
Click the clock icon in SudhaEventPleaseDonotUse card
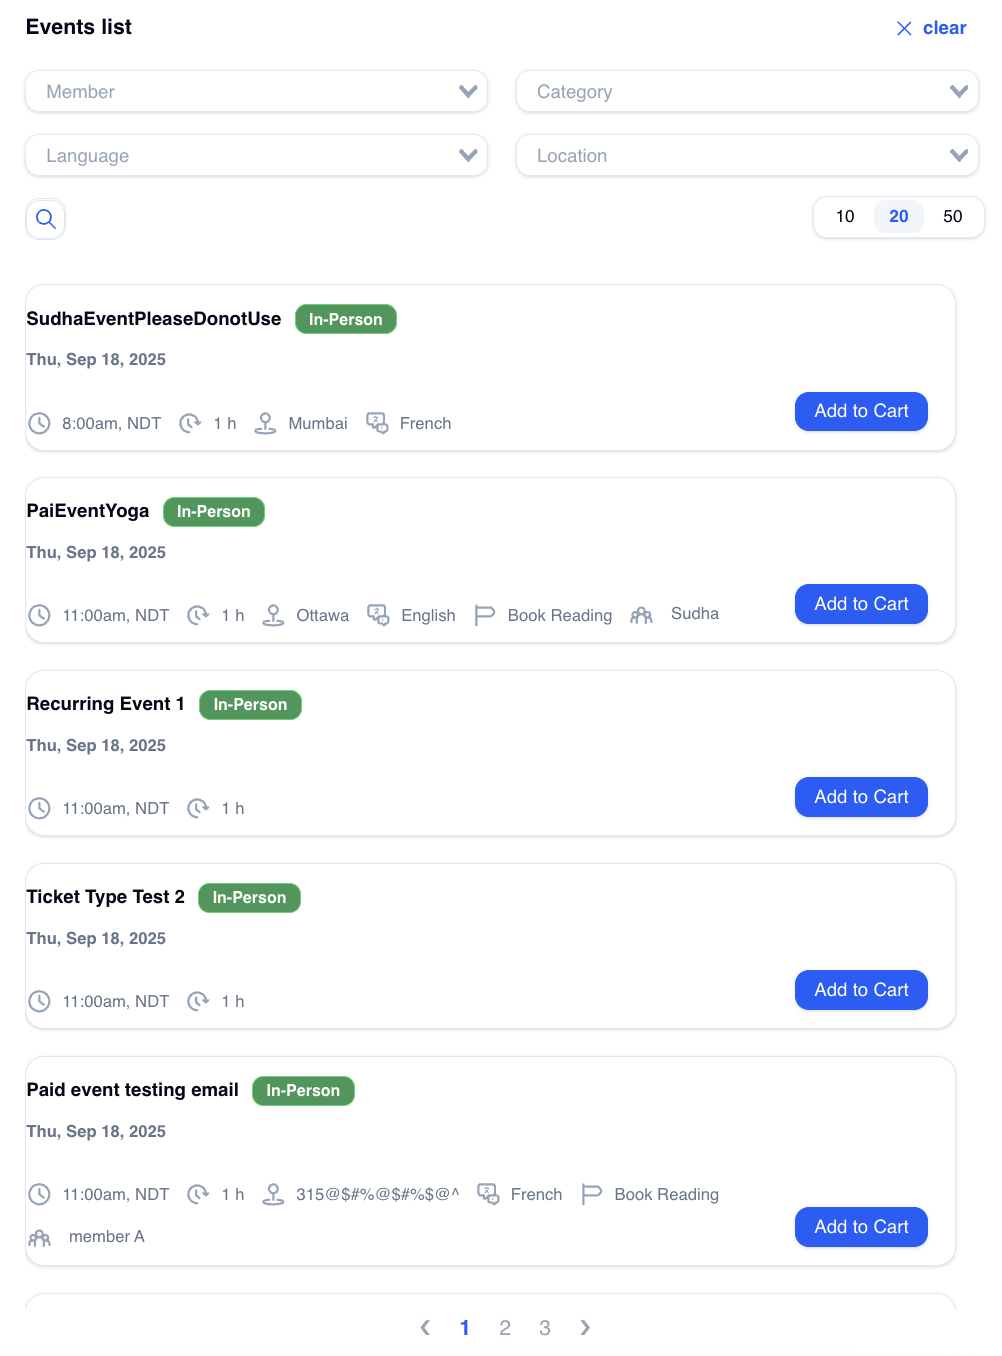click(x=39, y=423)
